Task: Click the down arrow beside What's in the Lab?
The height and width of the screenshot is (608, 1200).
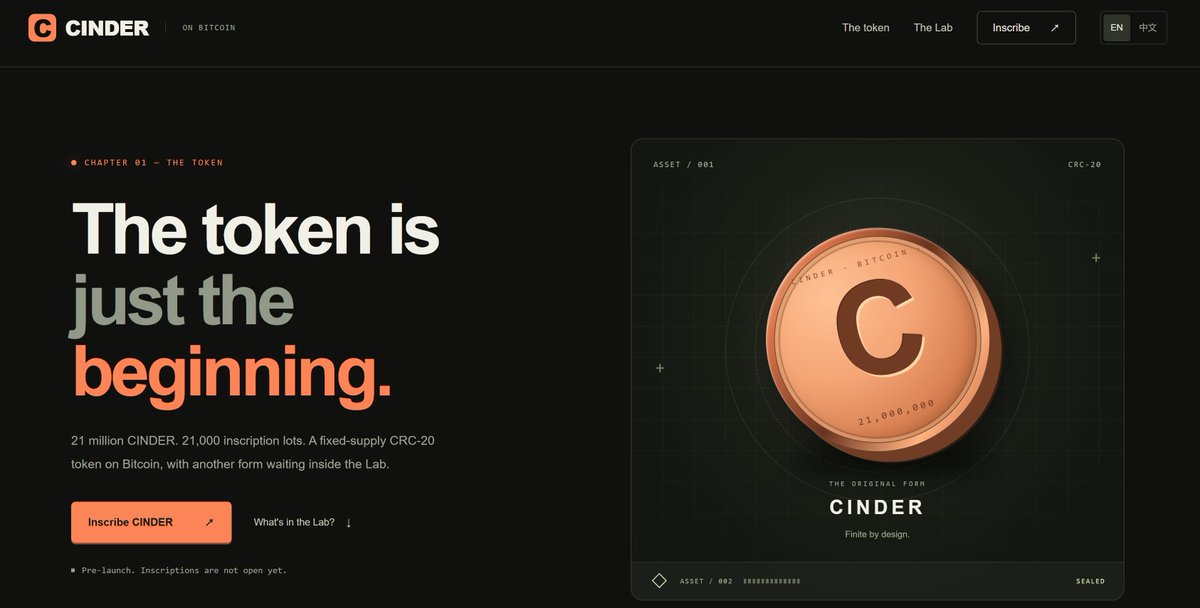Action: (x=348, y=523)
